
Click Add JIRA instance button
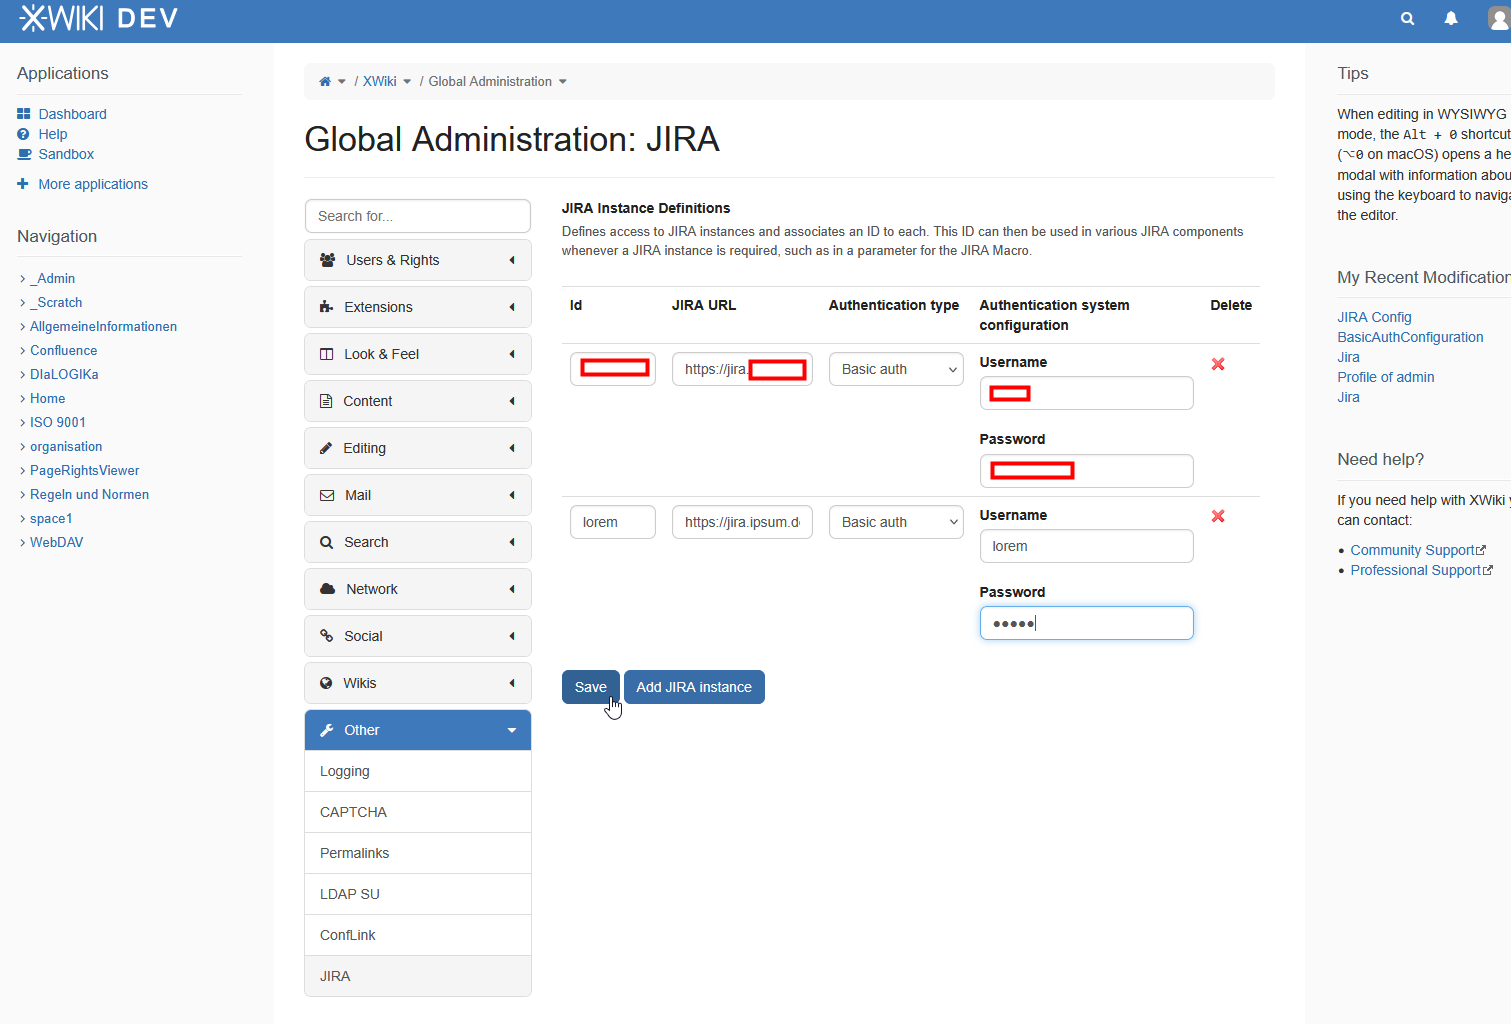pos(694,687)
